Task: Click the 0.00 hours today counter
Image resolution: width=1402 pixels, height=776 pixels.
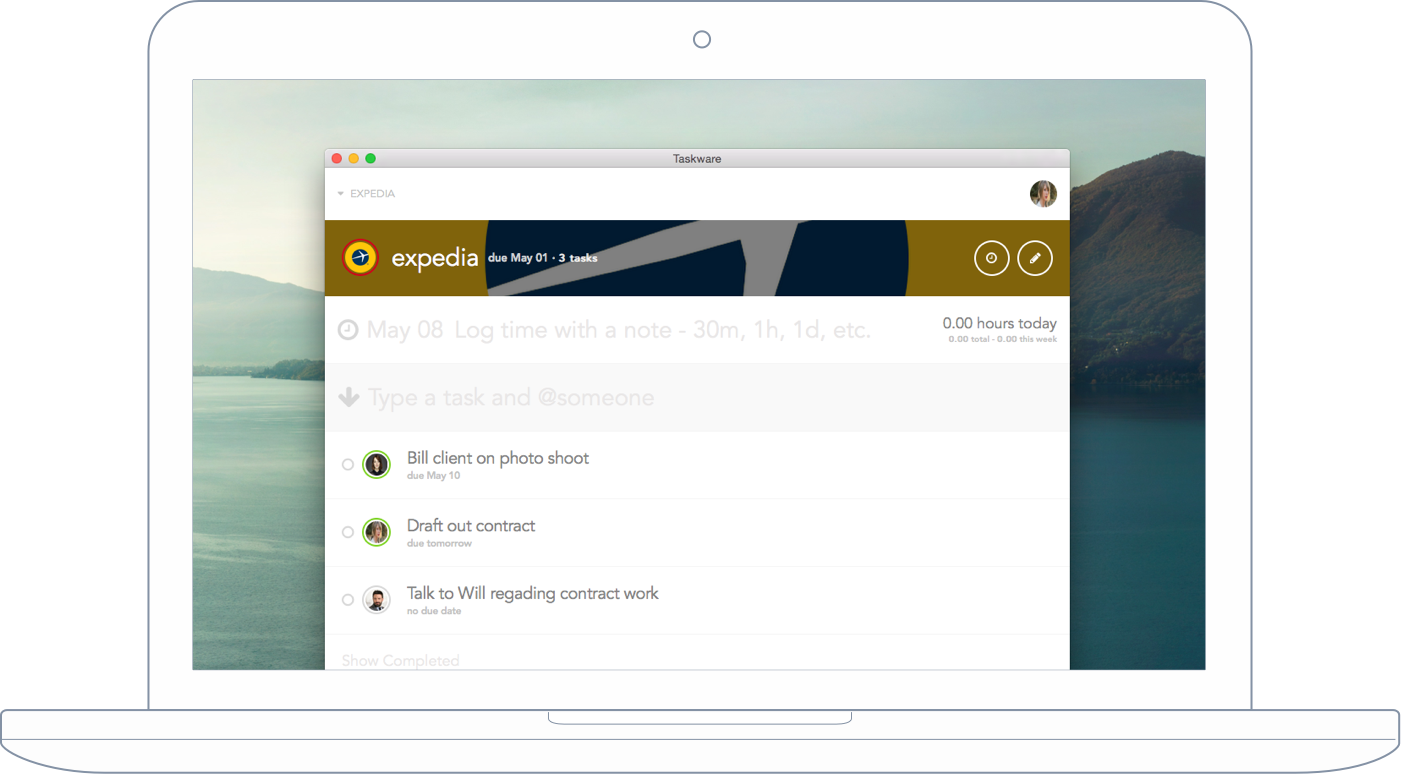Action: tap(1000, 323)
